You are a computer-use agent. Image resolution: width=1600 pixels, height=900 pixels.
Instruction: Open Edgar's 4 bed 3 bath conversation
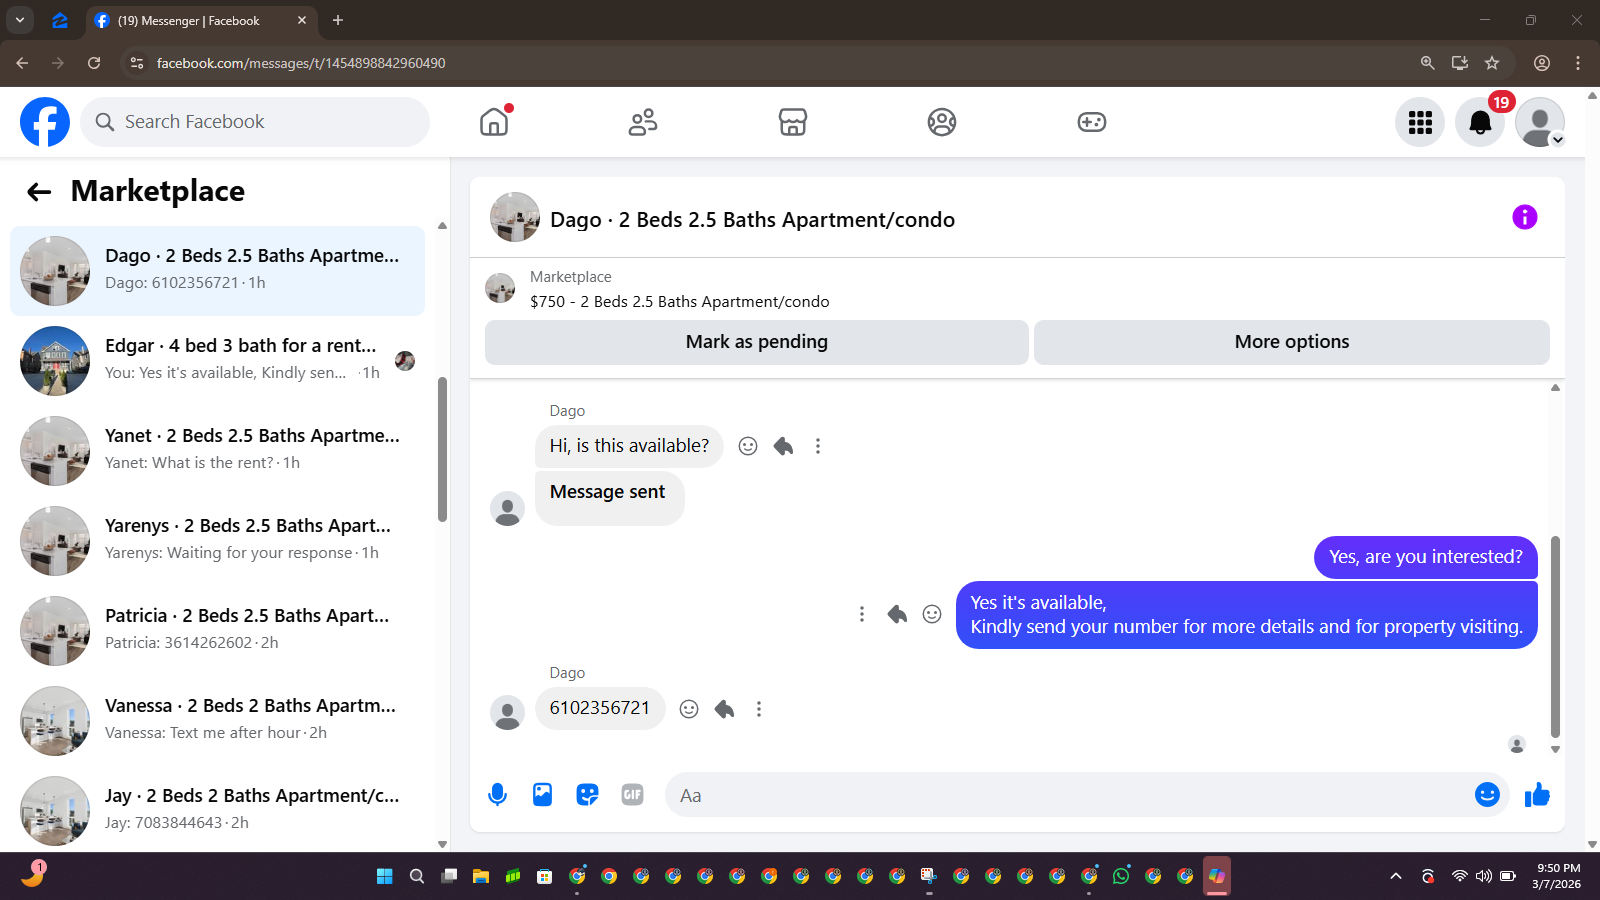coord(217,361)
